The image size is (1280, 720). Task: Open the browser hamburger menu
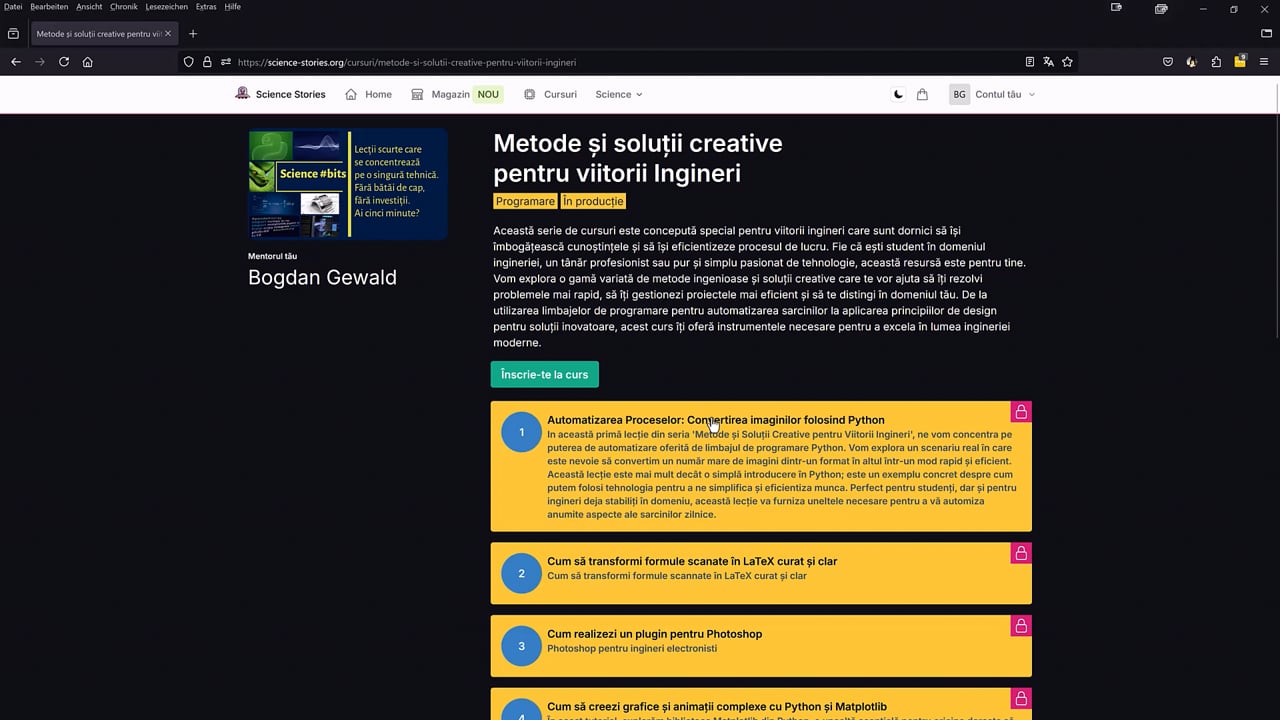(x=1264, y=62)
